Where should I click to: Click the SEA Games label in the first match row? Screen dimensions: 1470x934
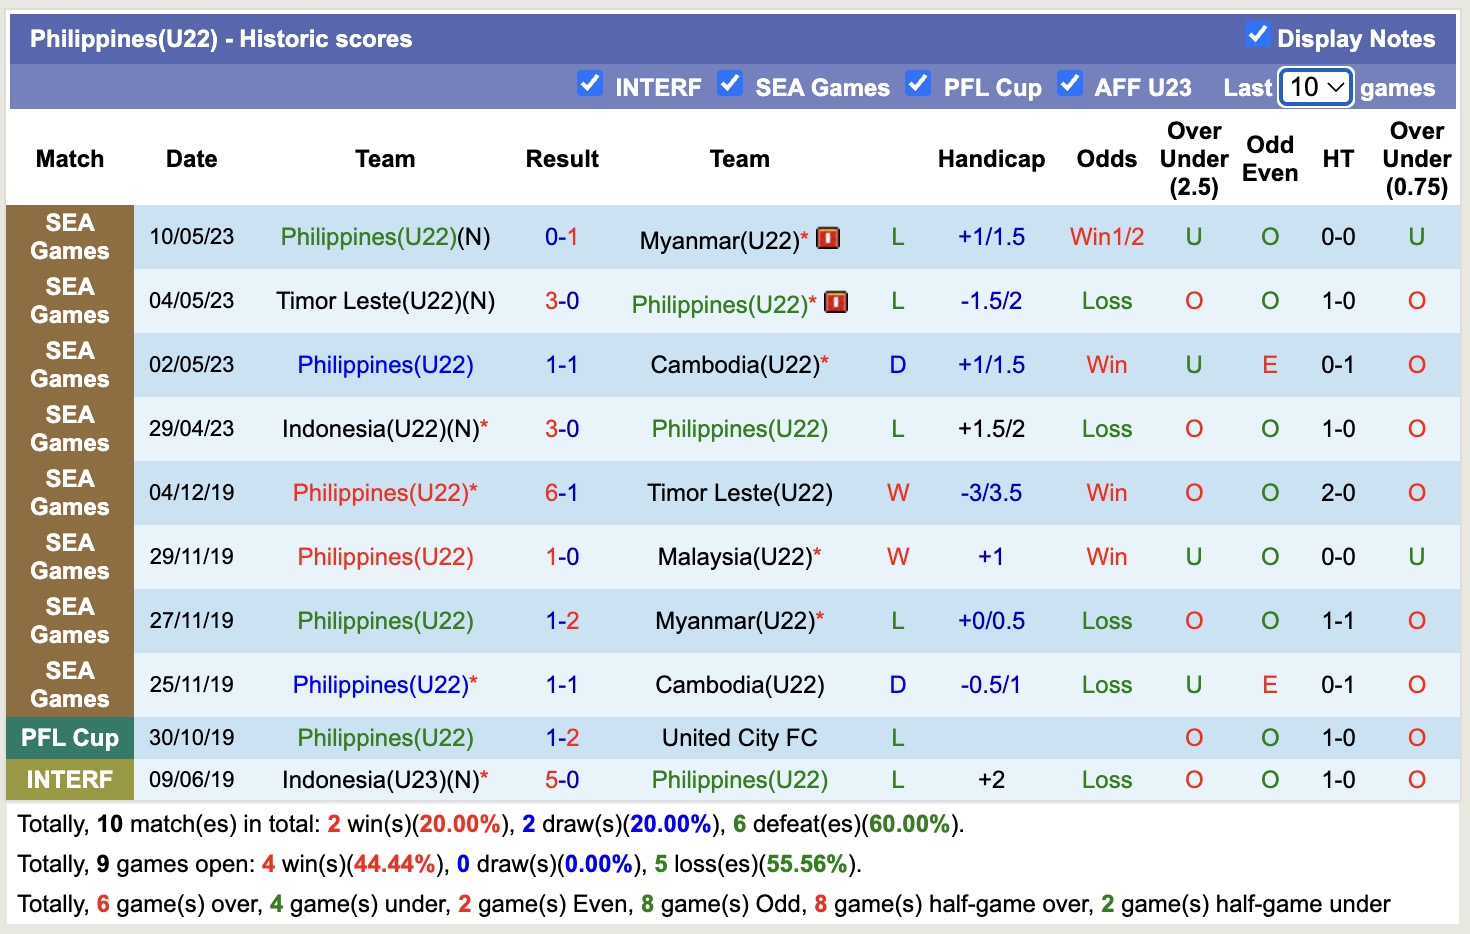(69, 238)
